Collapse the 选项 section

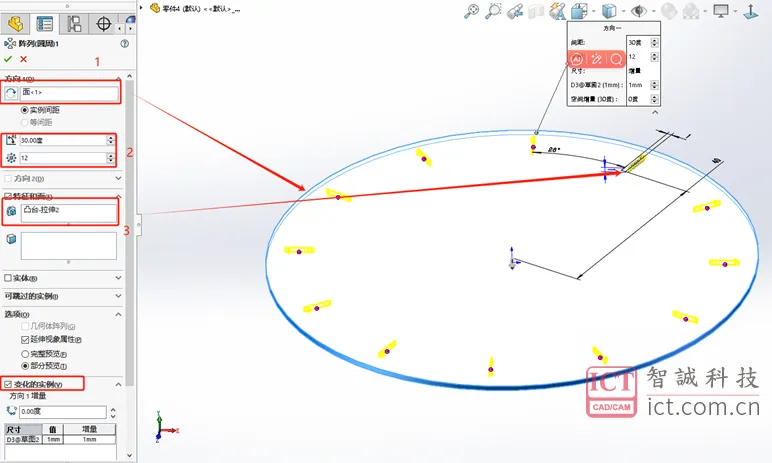(x=118, y=314)
